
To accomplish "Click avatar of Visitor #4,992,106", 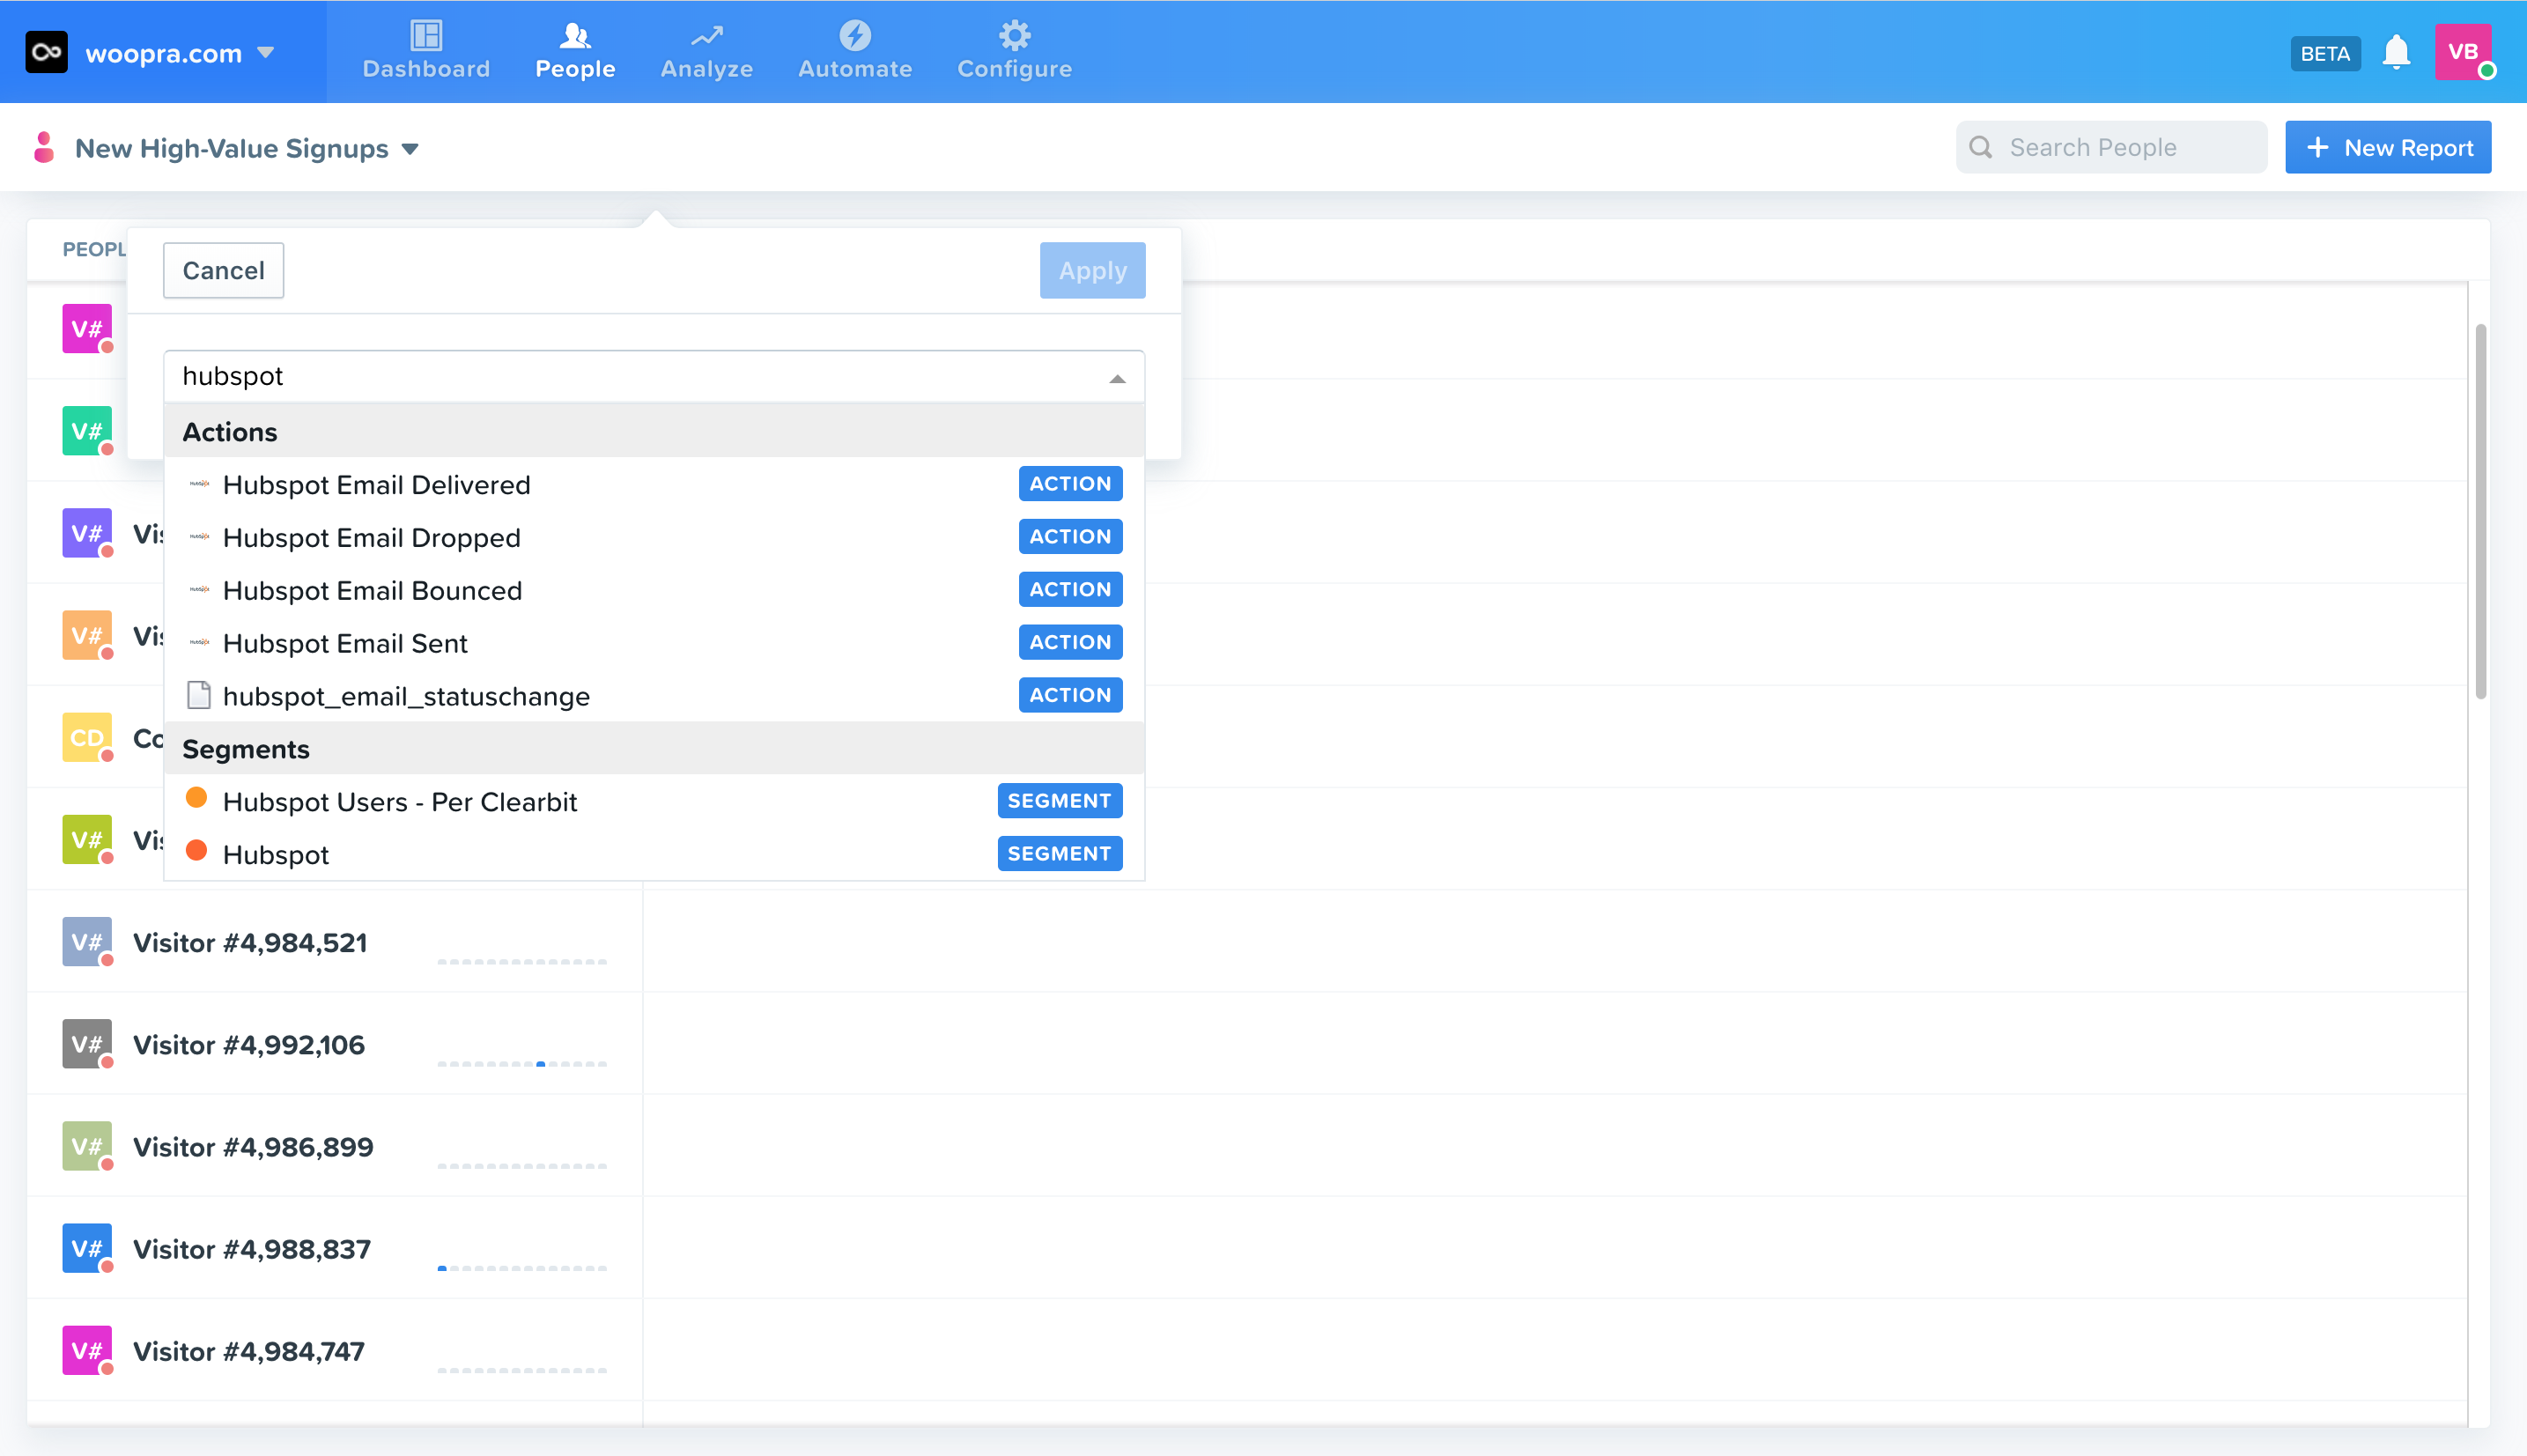I will pos(86,1044).
